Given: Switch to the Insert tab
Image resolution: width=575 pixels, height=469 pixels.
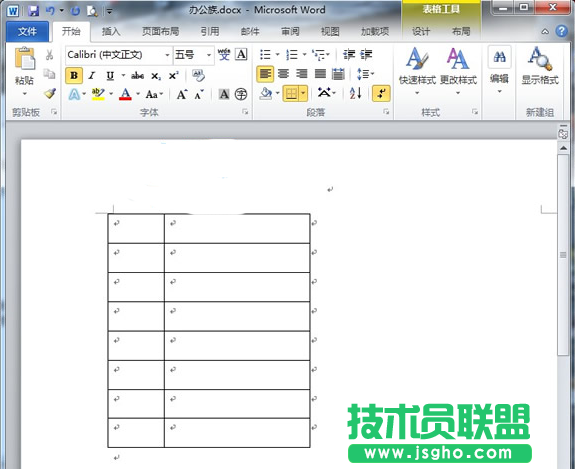Looking at the screenshot, I should 111,32.
